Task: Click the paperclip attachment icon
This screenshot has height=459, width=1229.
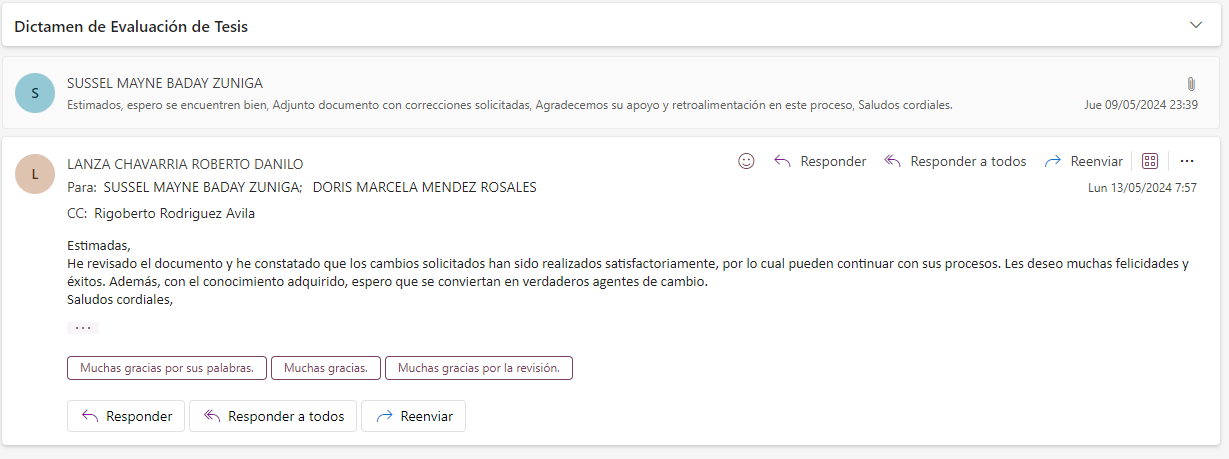Action: point(1191,84)
